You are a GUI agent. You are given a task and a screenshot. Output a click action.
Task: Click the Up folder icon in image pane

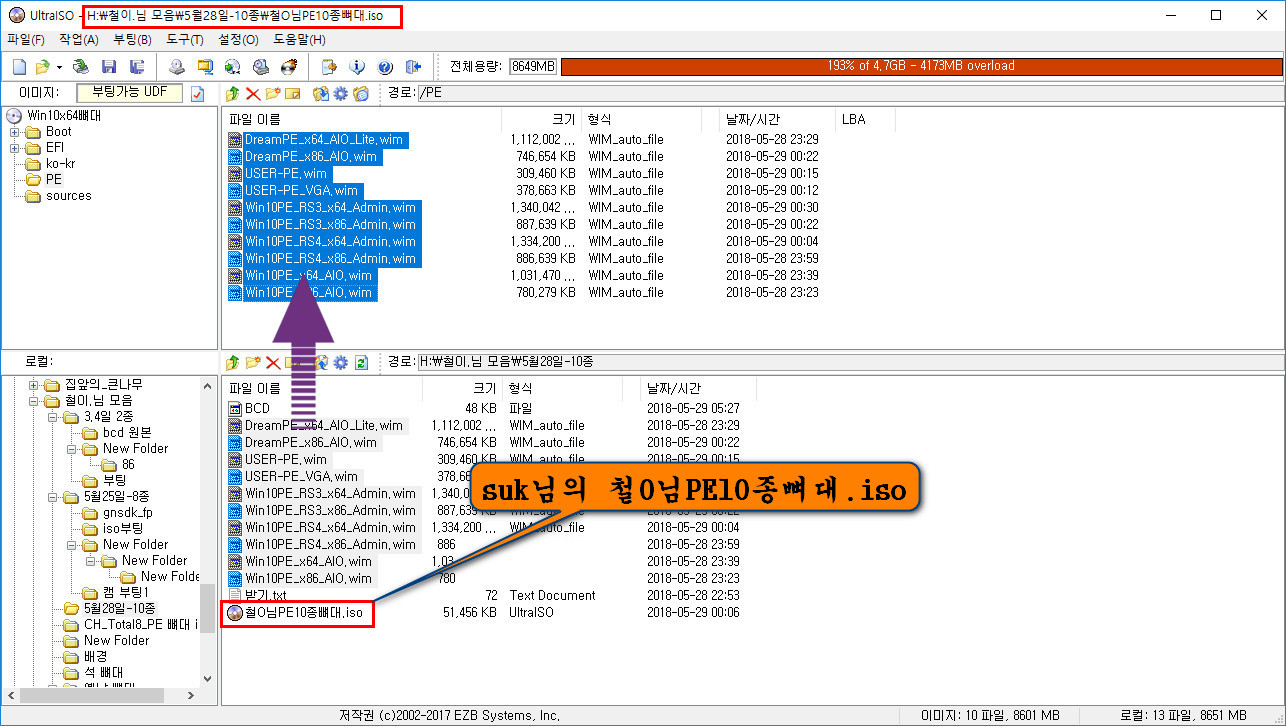tap(233, 93)
